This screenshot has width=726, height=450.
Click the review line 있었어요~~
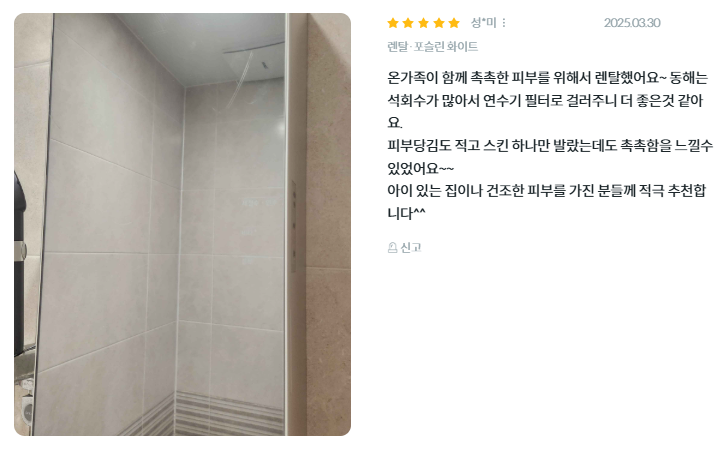click(420, 168)
